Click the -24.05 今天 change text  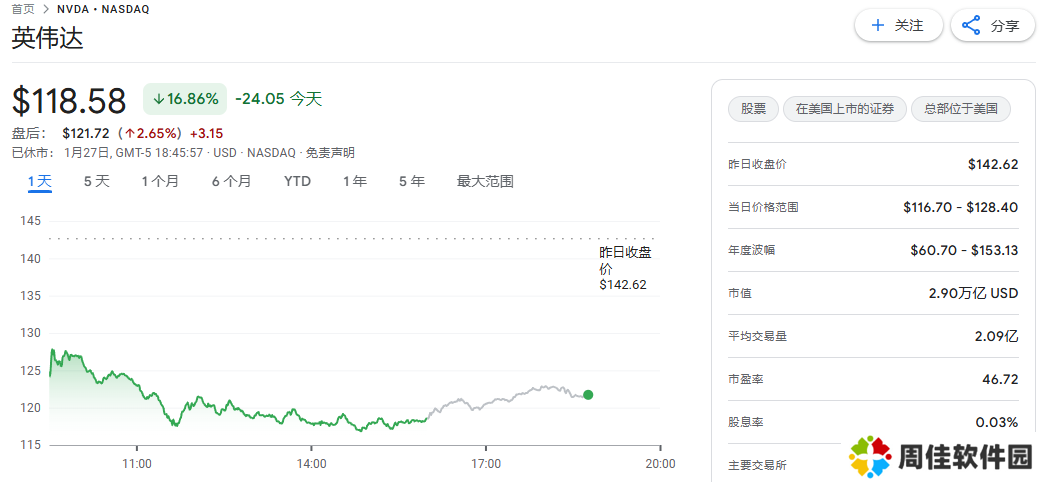278,99
